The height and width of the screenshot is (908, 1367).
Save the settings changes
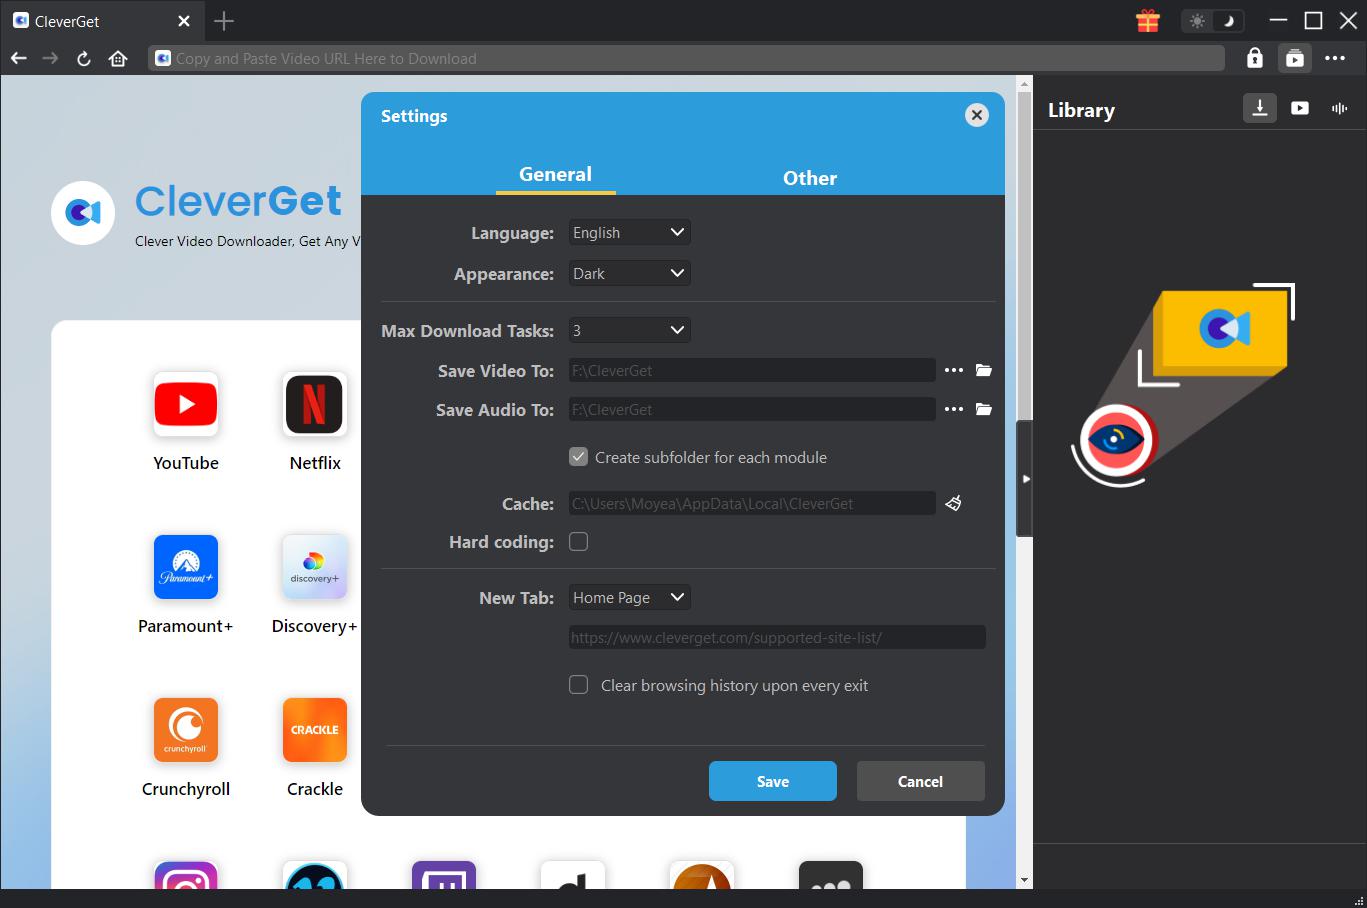tap(772, 781)
